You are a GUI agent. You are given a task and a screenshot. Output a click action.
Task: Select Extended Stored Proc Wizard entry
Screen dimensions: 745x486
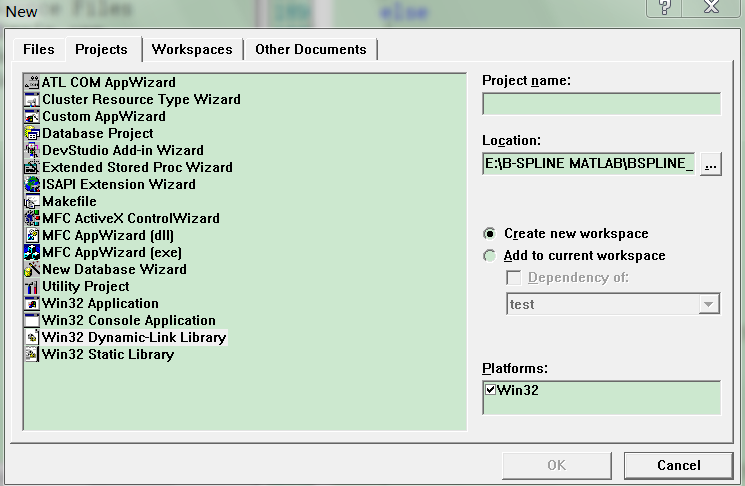(x=137, y=167)
